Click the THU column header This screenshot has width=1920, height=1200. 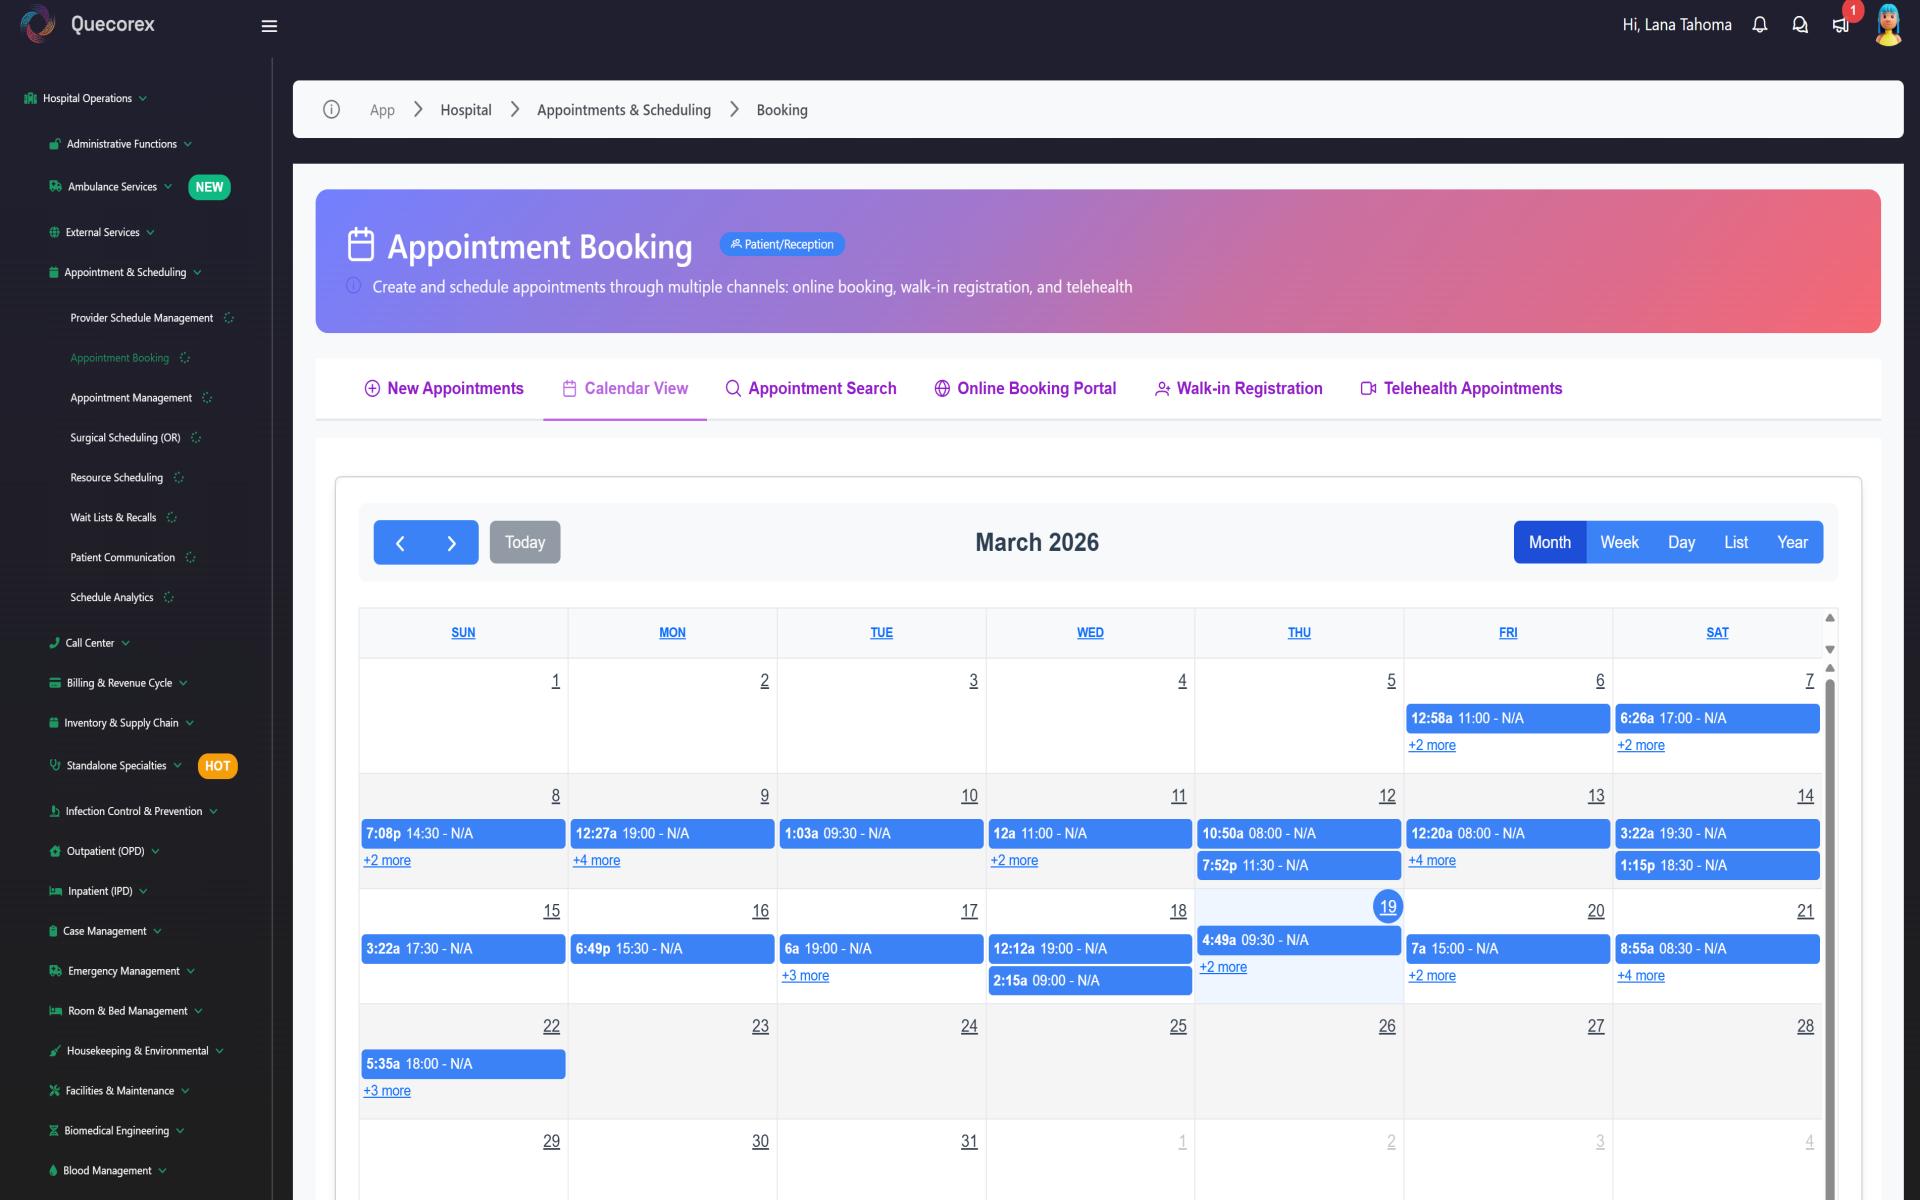point(1299,632)
